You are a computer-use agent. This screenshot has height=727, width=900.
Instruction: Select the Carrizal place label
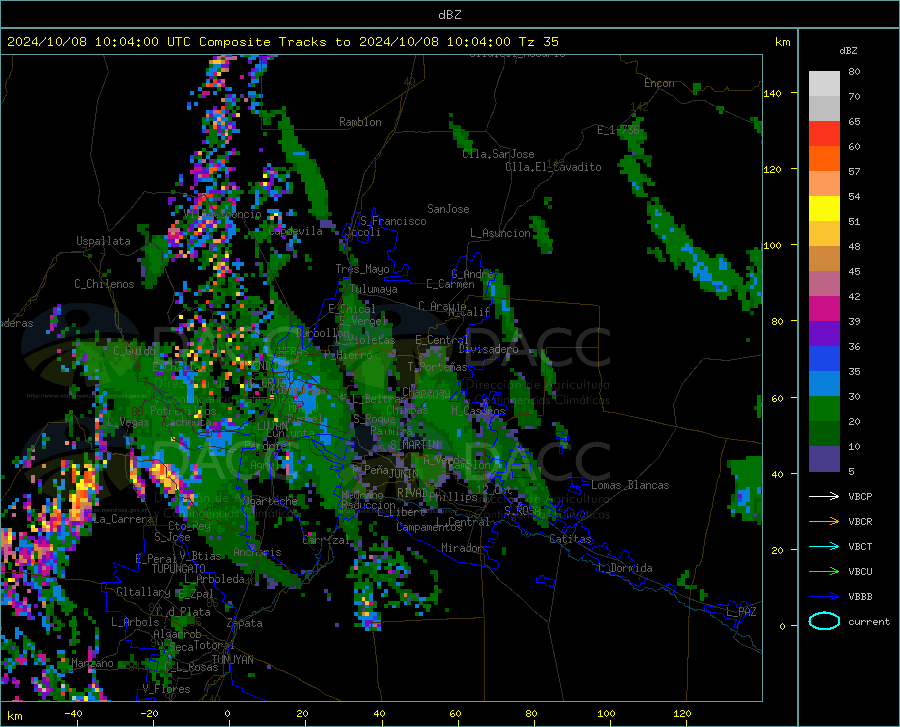pyautogui.click(x=326, y=540)
